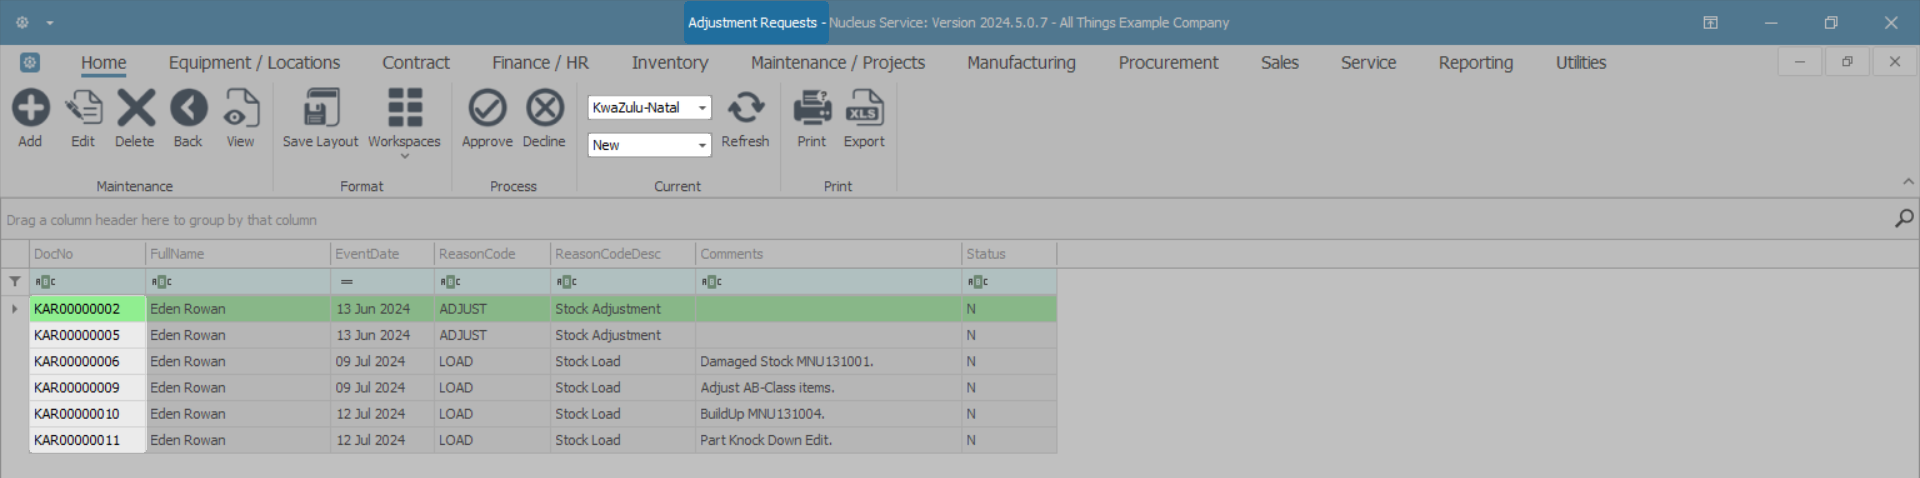
Task: Sort by the EventDate column header
Action: [382, 254]
